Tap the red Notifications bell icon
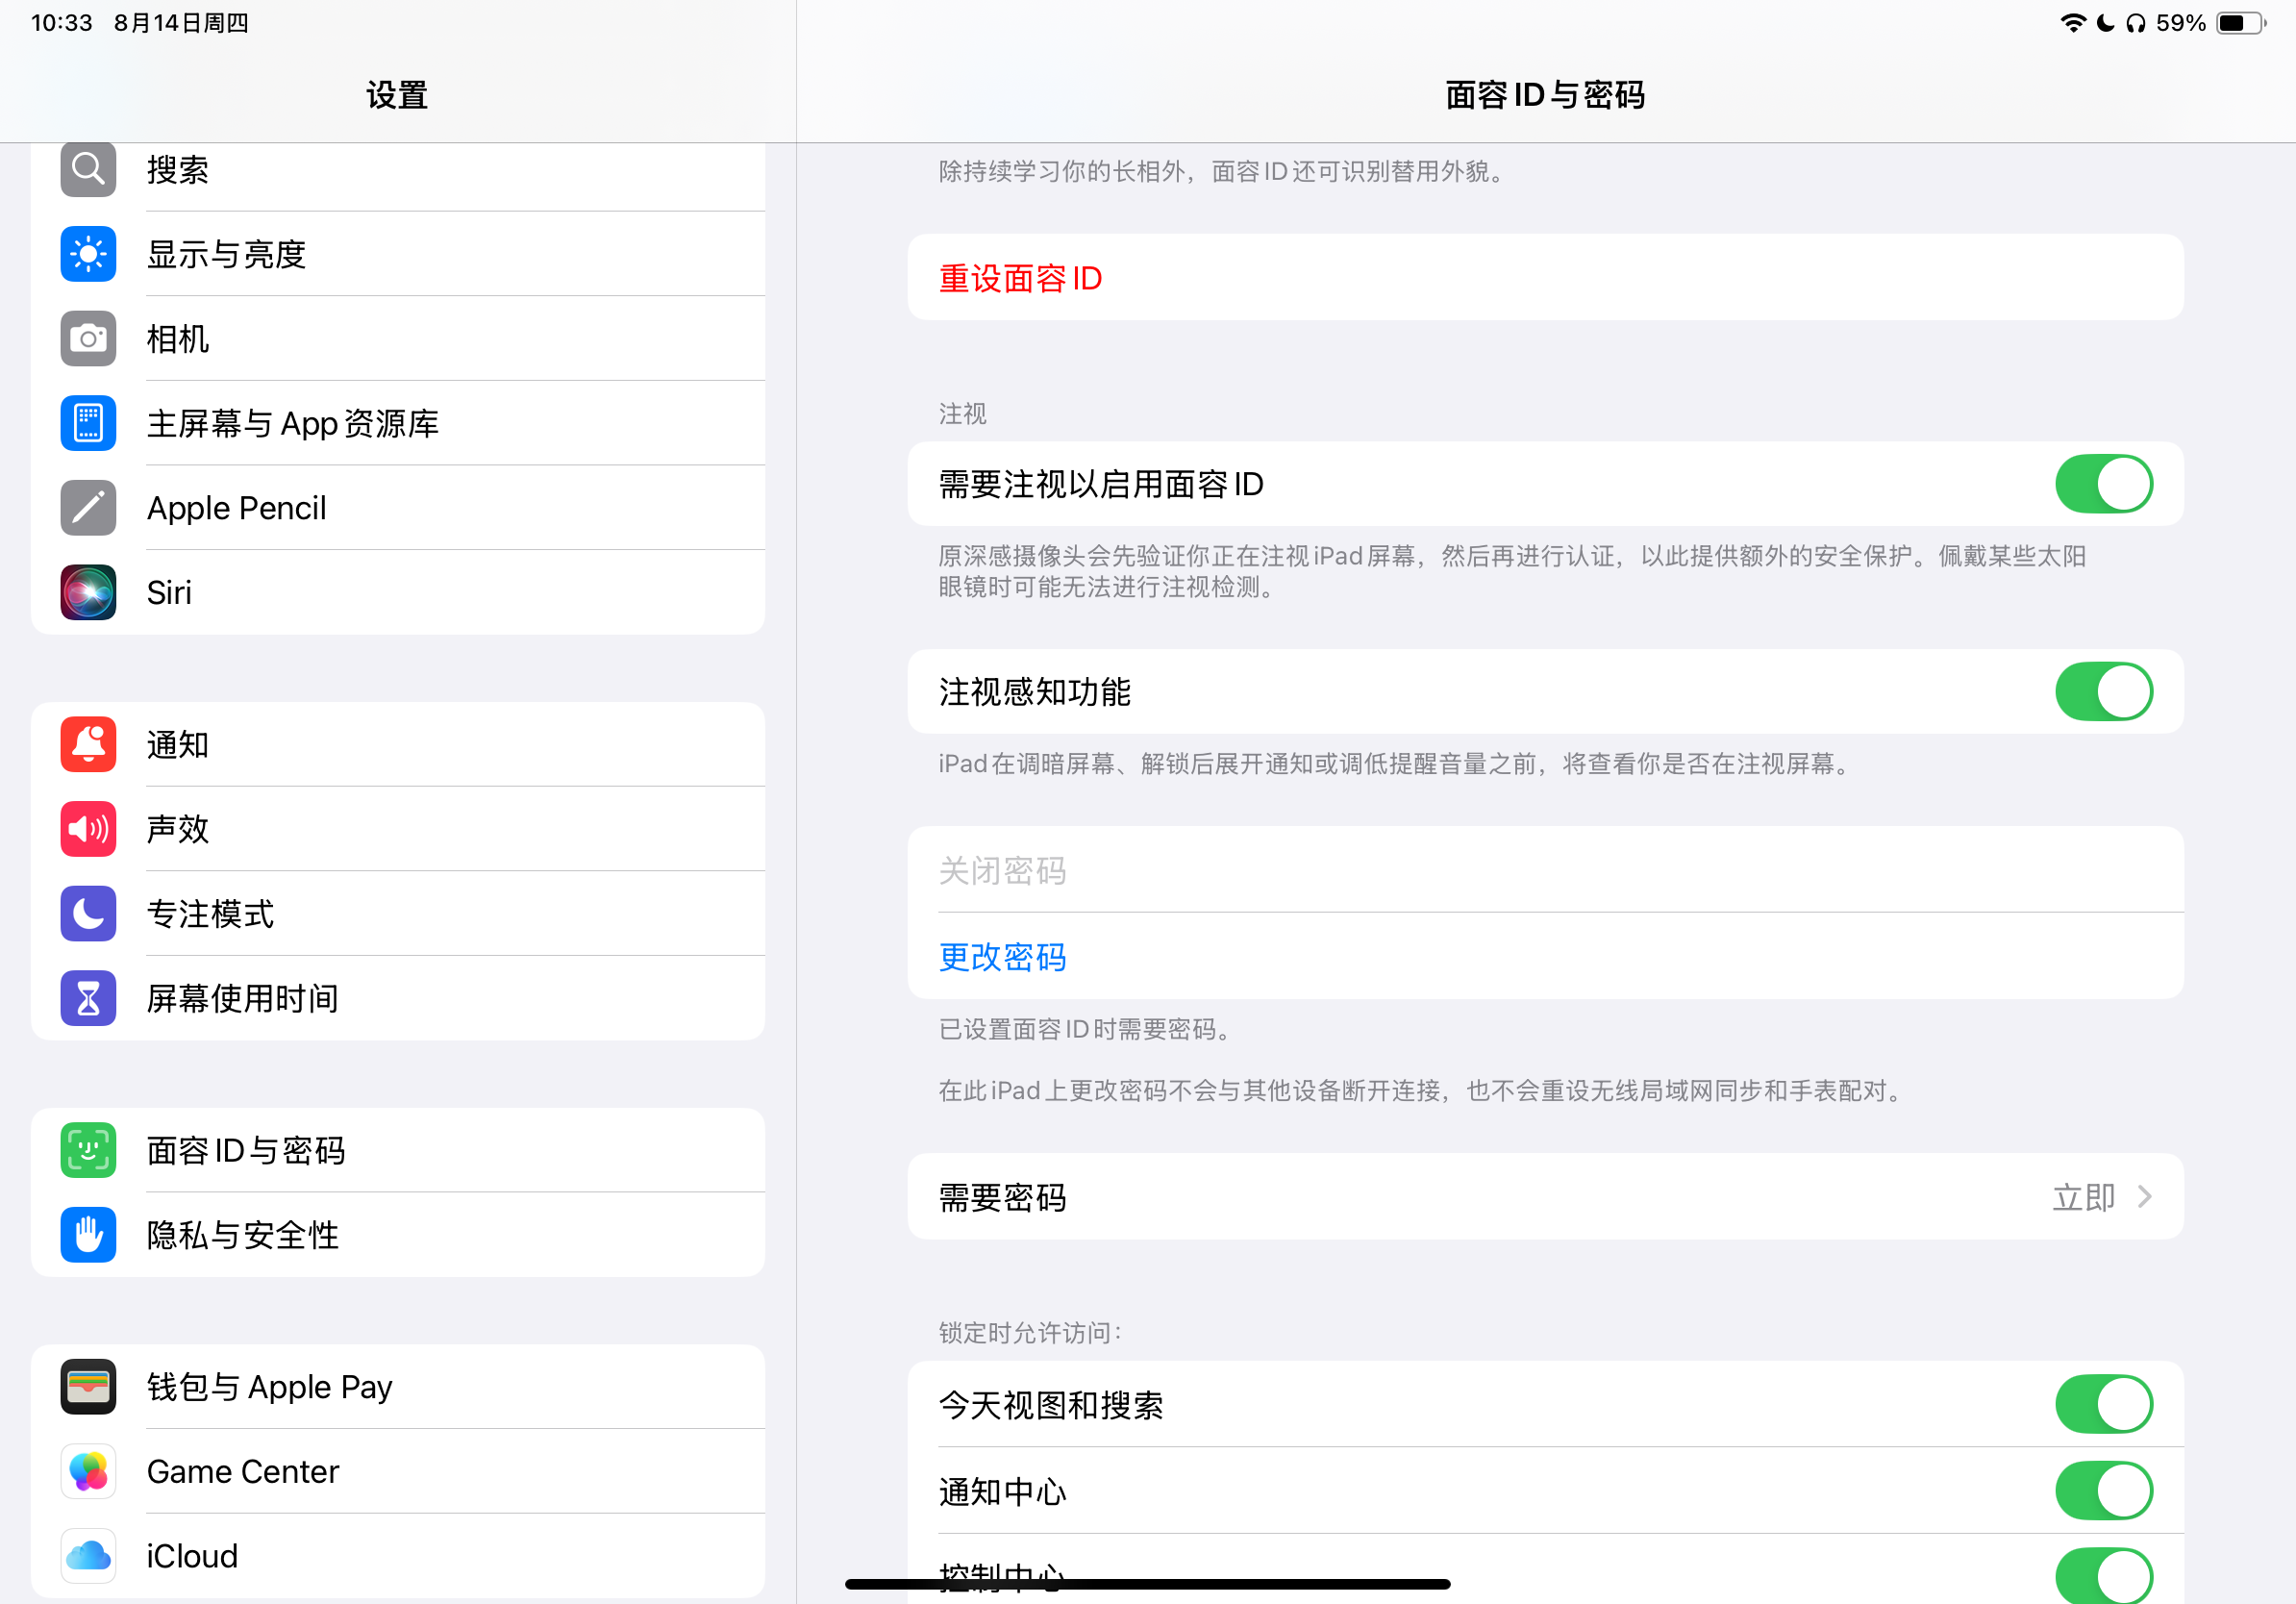The width and height of the screenshot is (2296, 1604). coord(88,744)
